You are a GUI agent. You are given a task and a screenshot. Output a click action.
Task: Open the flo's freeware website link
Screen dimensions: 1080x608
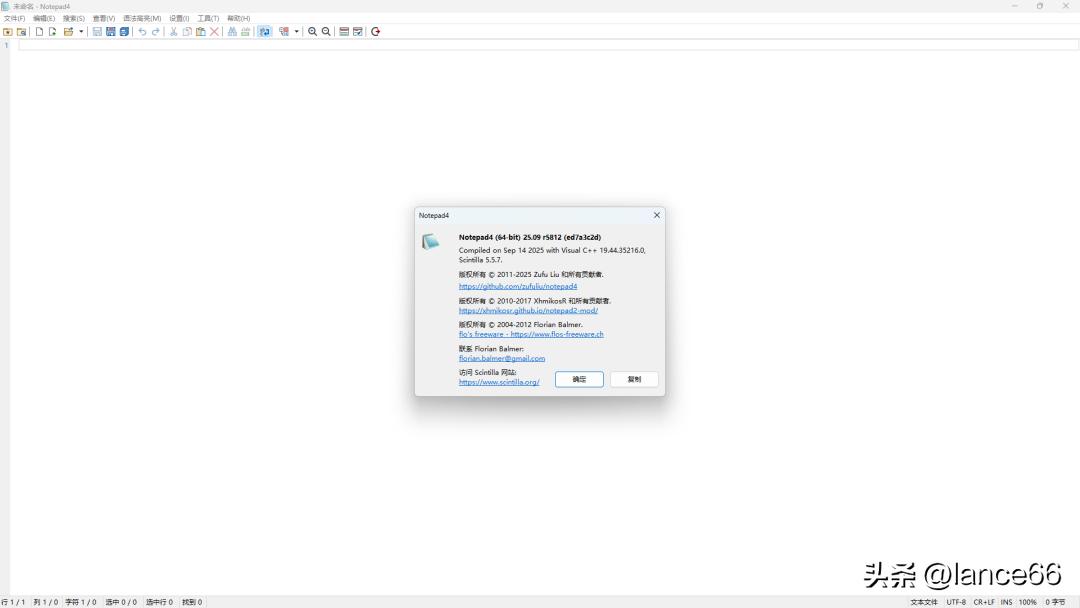point(531,335)
